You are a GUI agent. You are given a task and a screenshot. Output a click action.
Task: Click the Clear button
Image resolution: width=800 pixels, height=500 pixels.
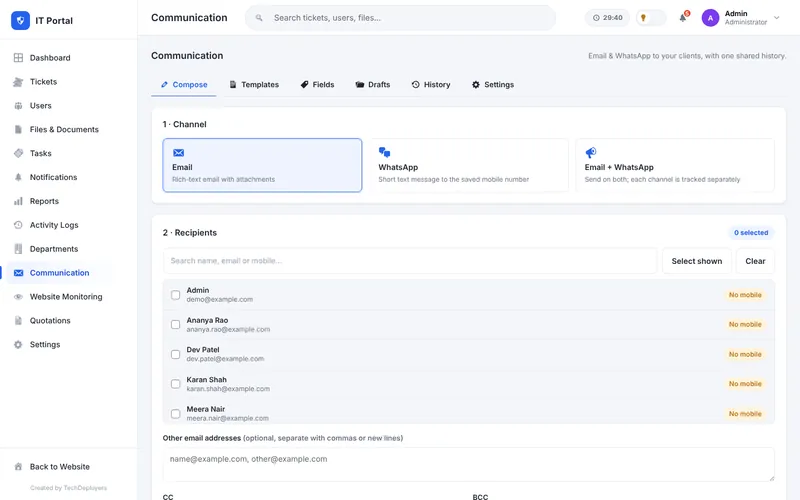click(755, 261)
